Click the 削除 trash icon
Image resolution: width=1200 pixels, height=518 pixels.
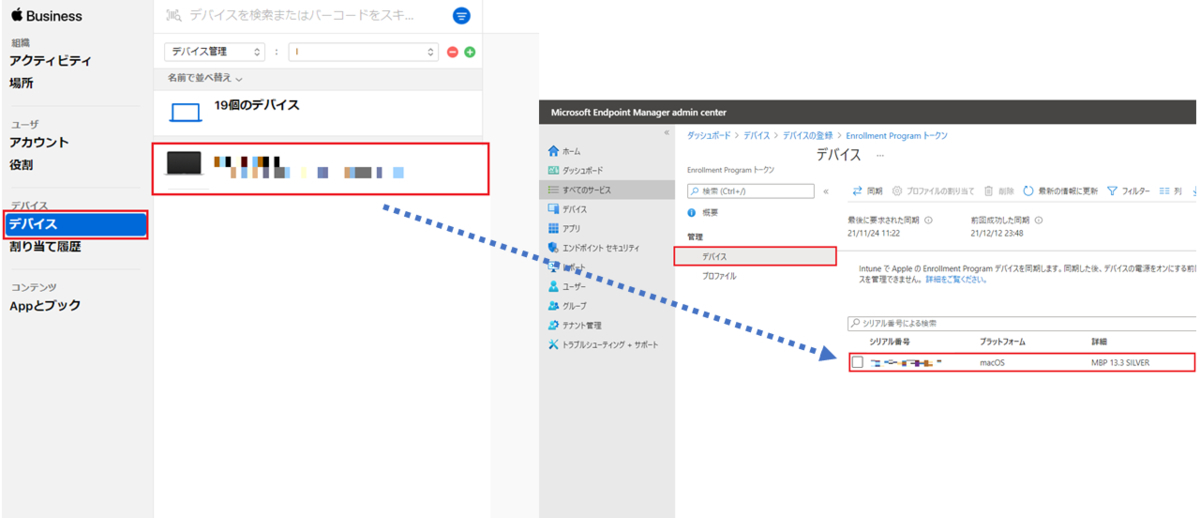(x=988, y=190)
